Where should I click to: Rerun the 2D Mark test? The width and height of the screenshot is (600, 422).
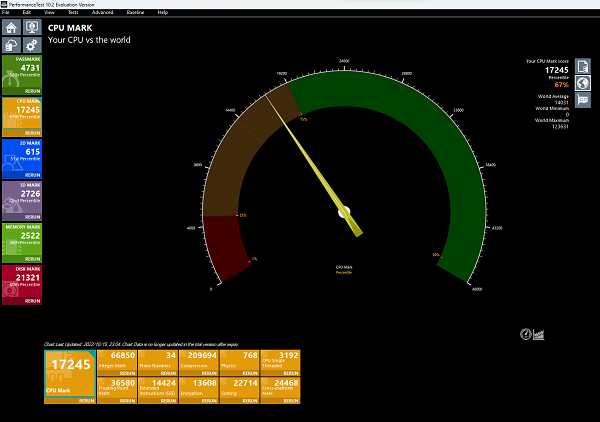pyautogui.click(x=32, y=175)
